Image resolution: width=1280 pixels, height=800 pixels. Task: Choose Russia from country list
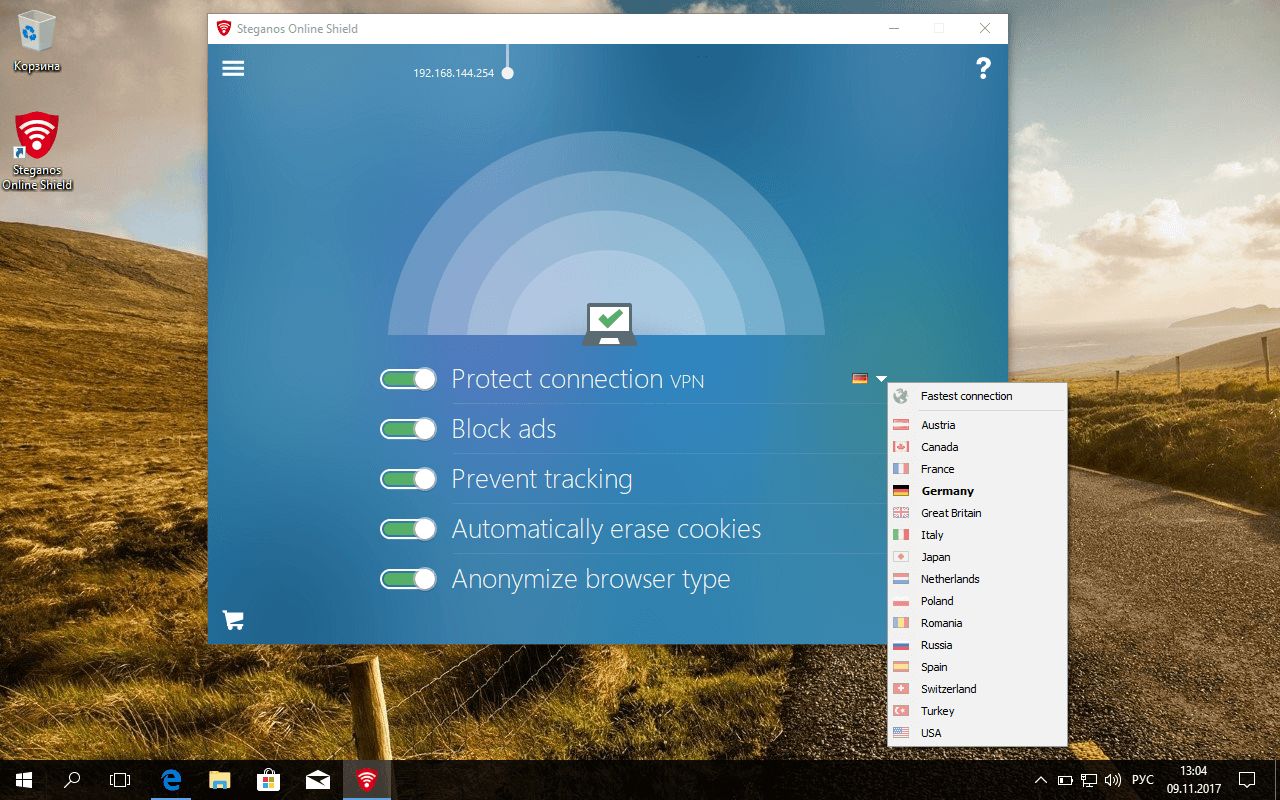click(977, 645)
